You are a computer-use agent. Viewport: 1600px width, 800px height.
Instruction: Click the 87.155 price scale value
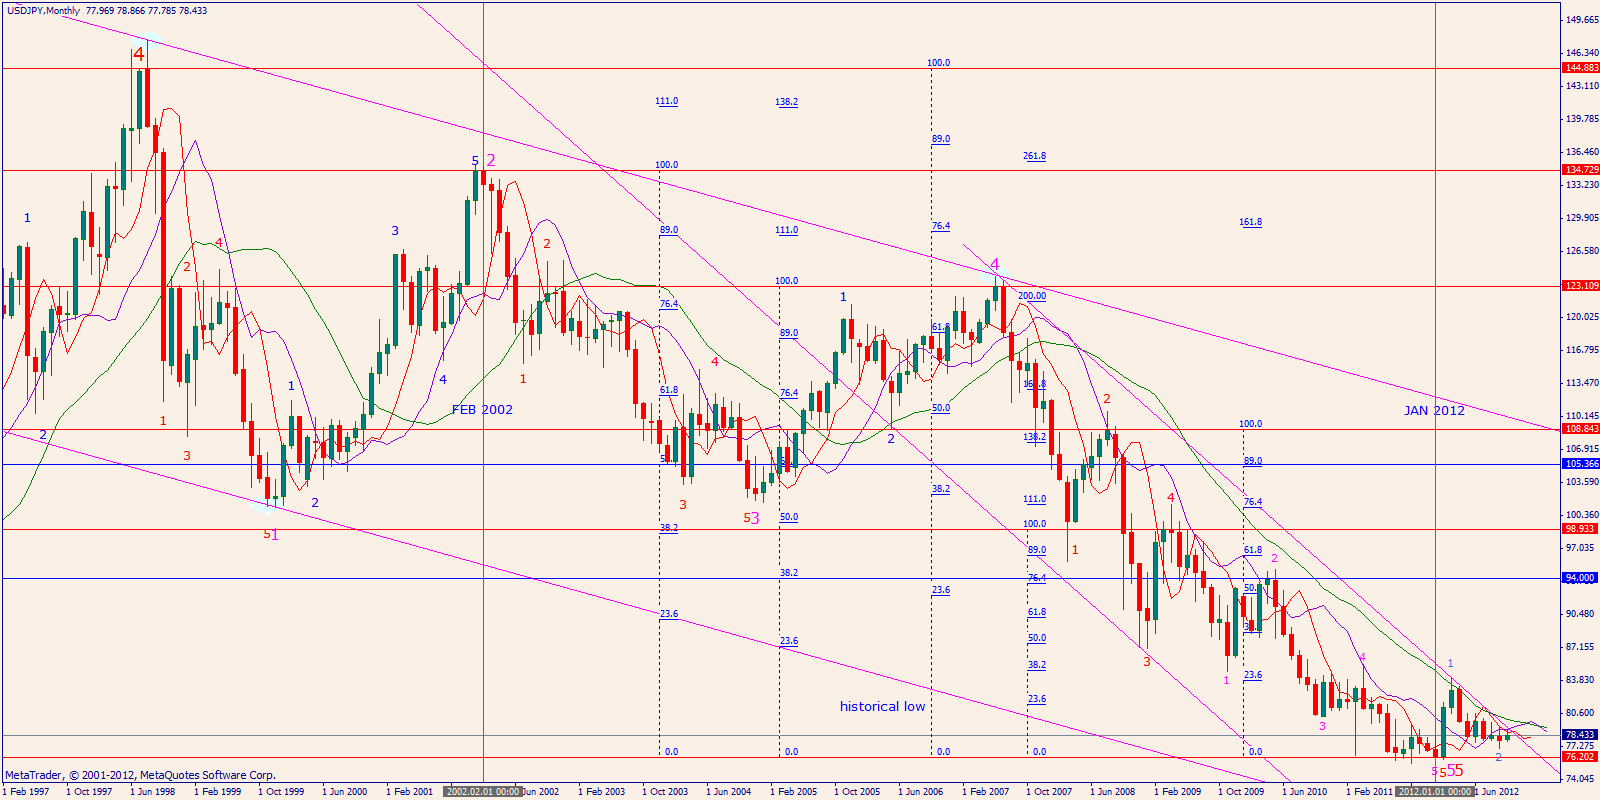[x=1582, y=647]
